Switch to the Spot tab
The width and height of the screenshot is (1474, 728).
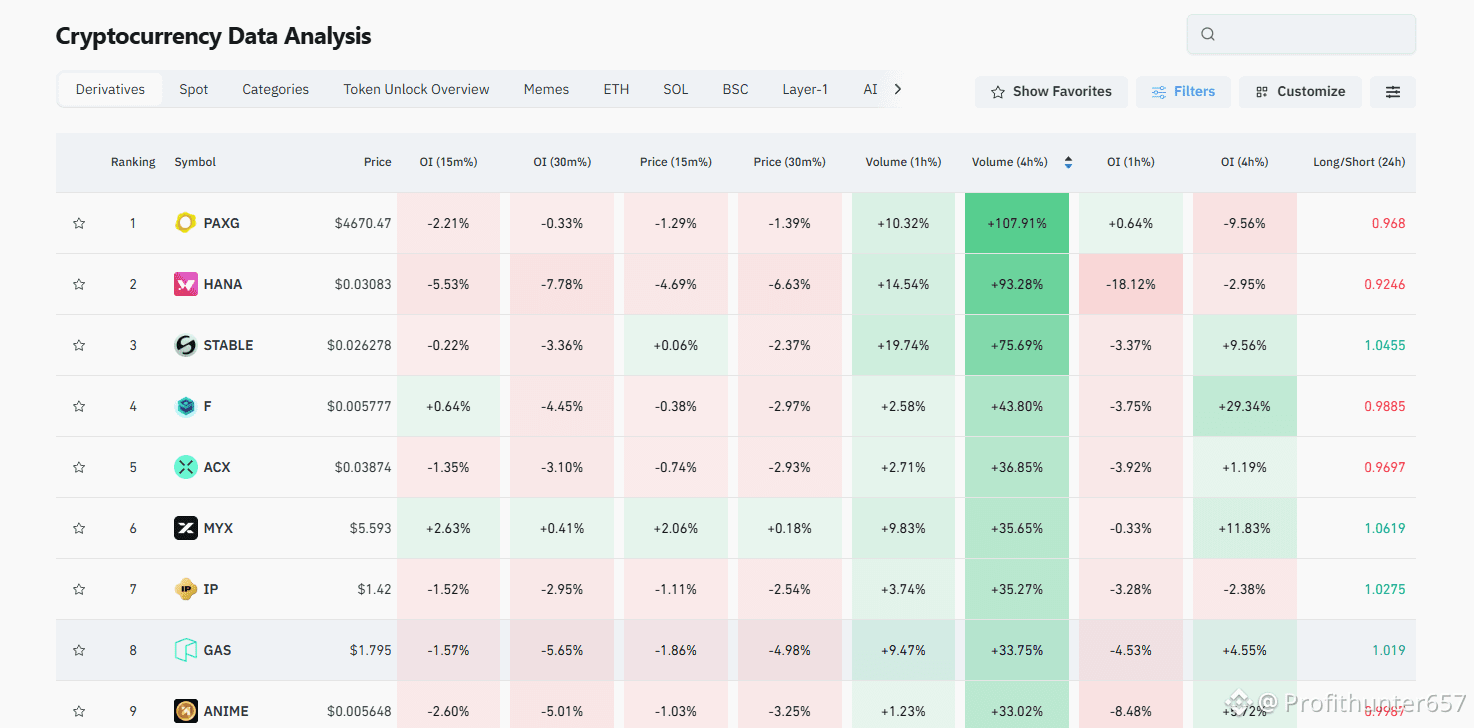tap(194, 89)
